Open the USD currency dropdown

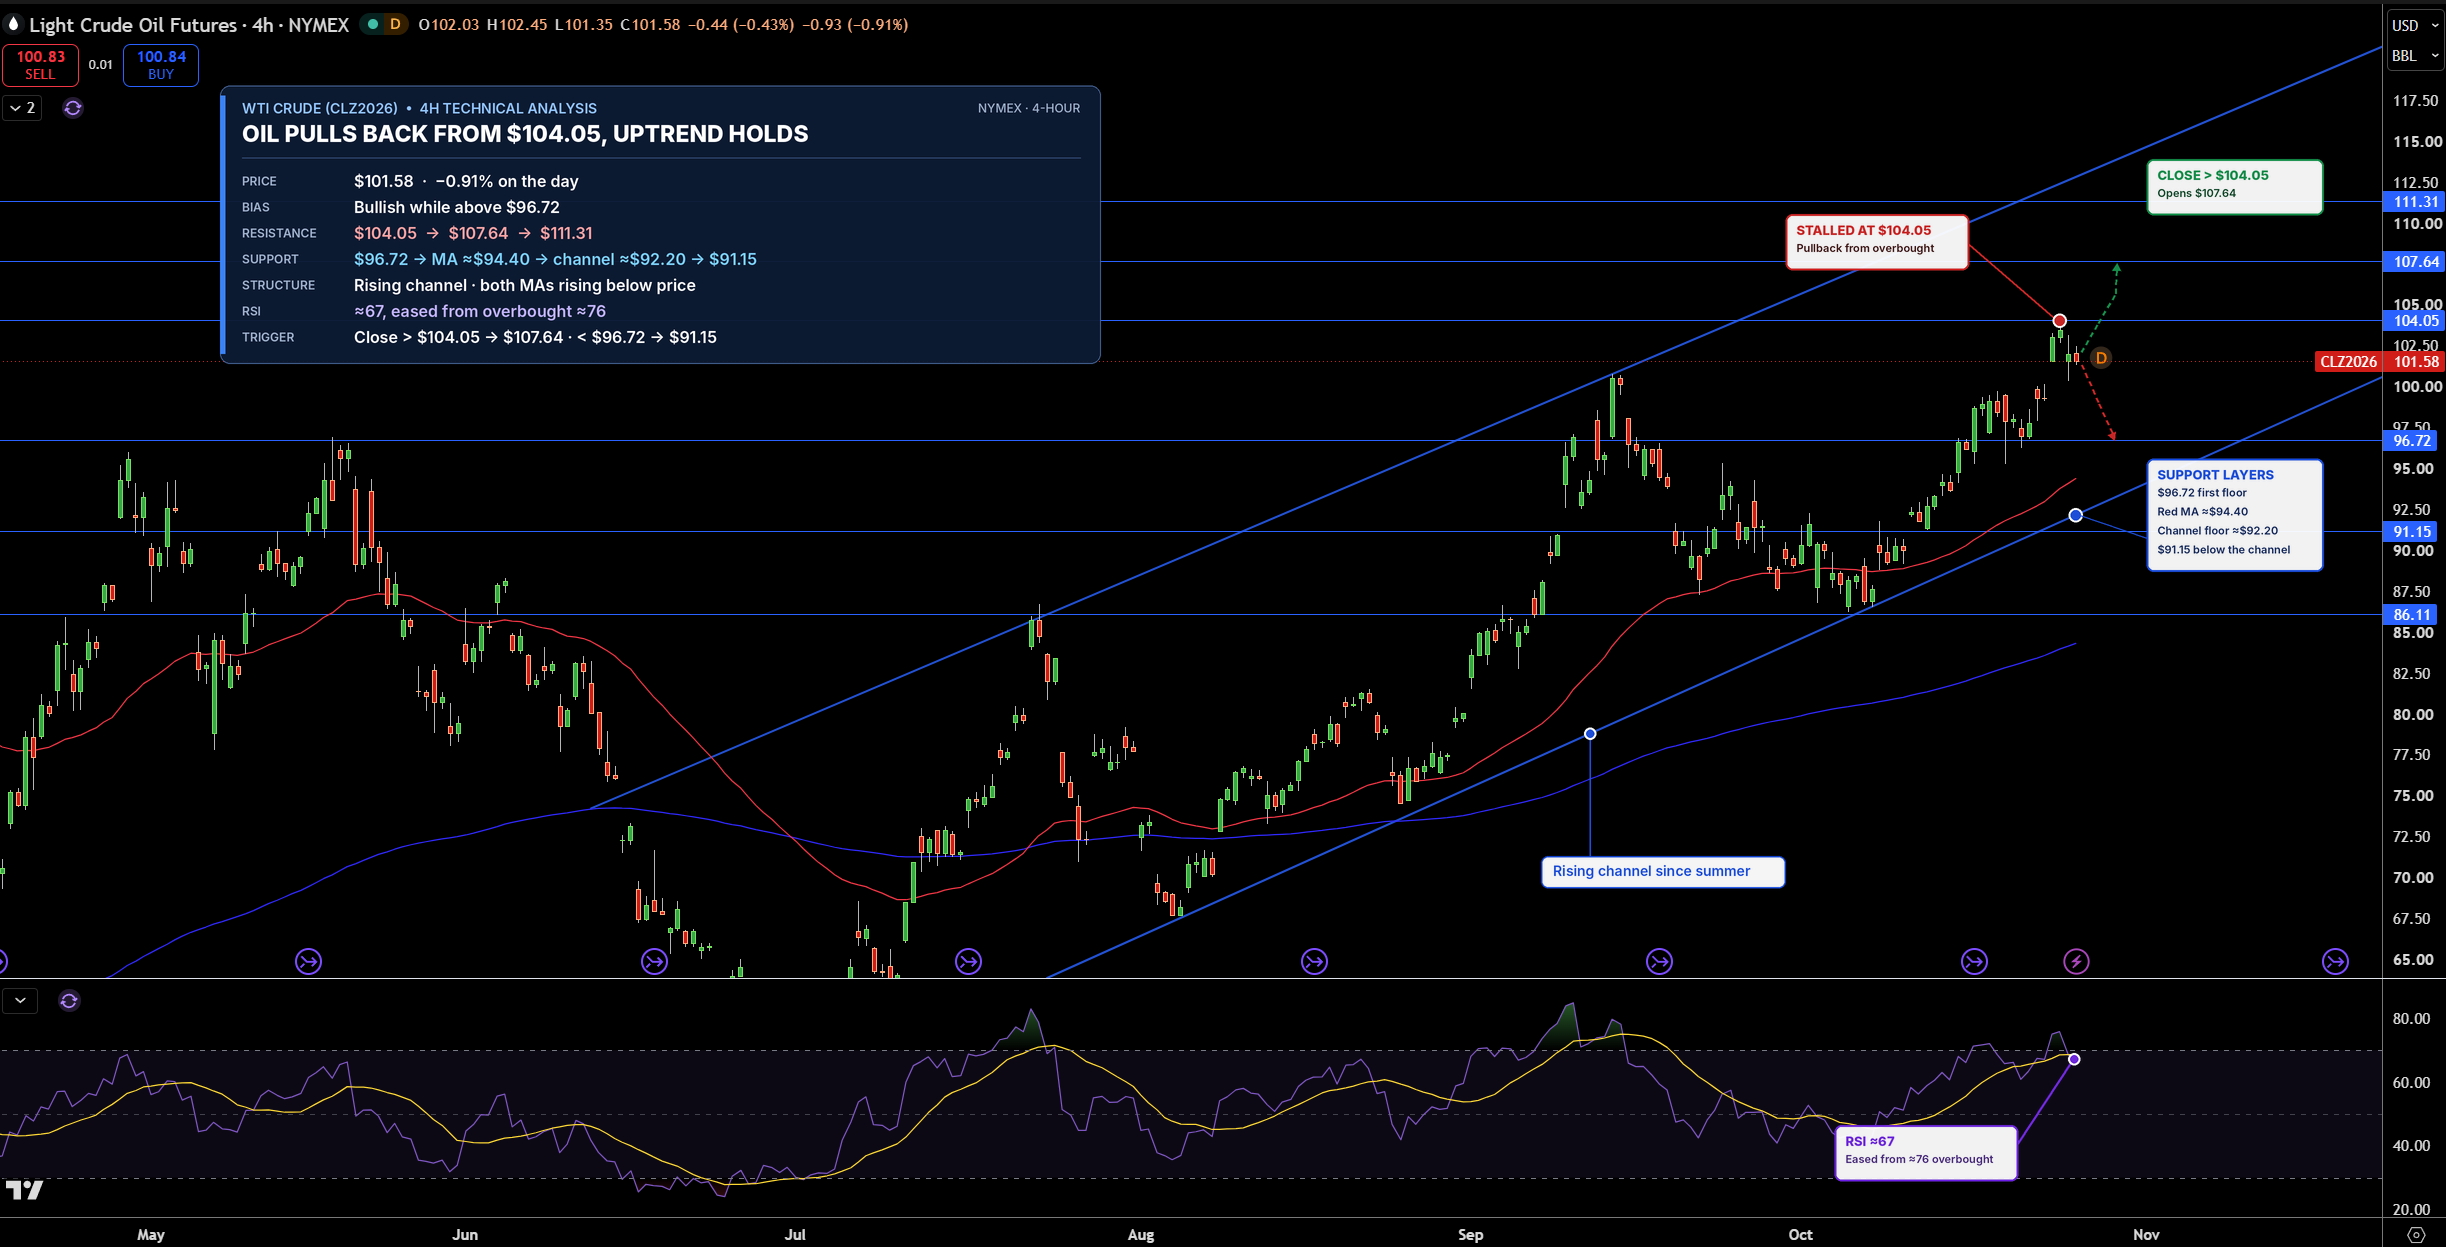point(2415,25)
